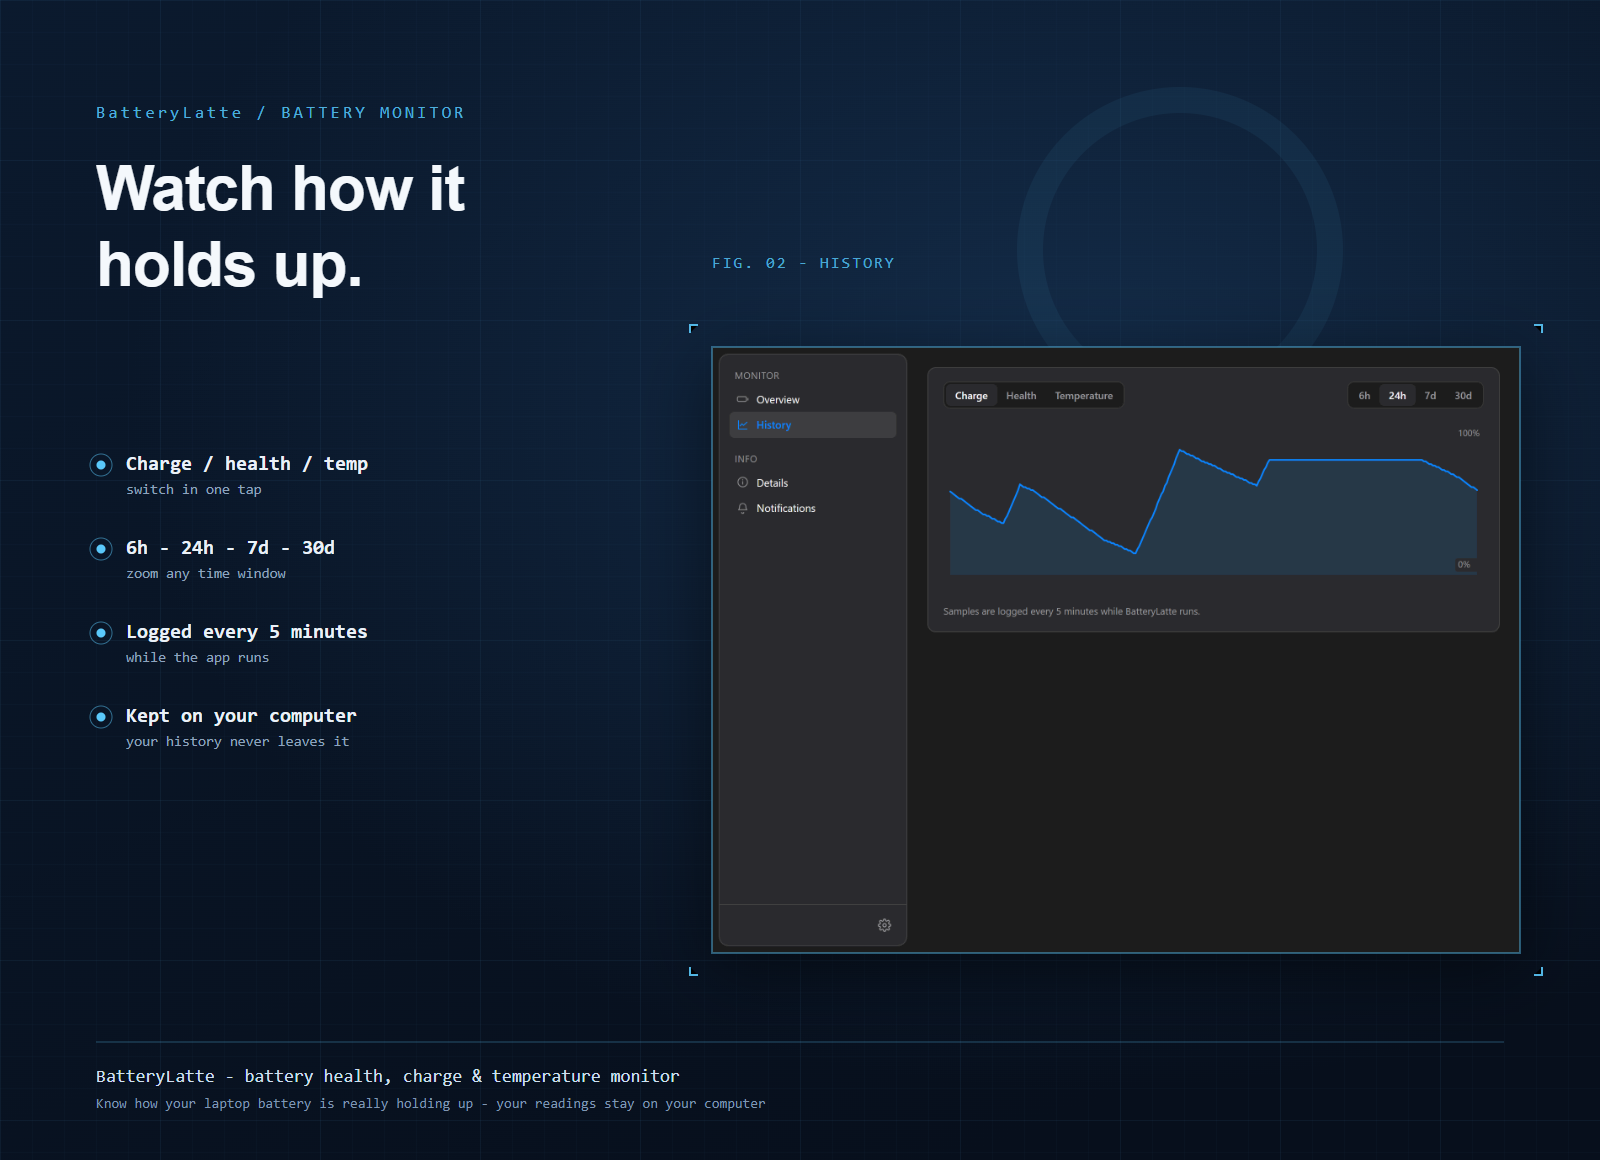Select the 24h time range
Image resolution: width=1600 pixels, height=1160 pixels.
1397,396
